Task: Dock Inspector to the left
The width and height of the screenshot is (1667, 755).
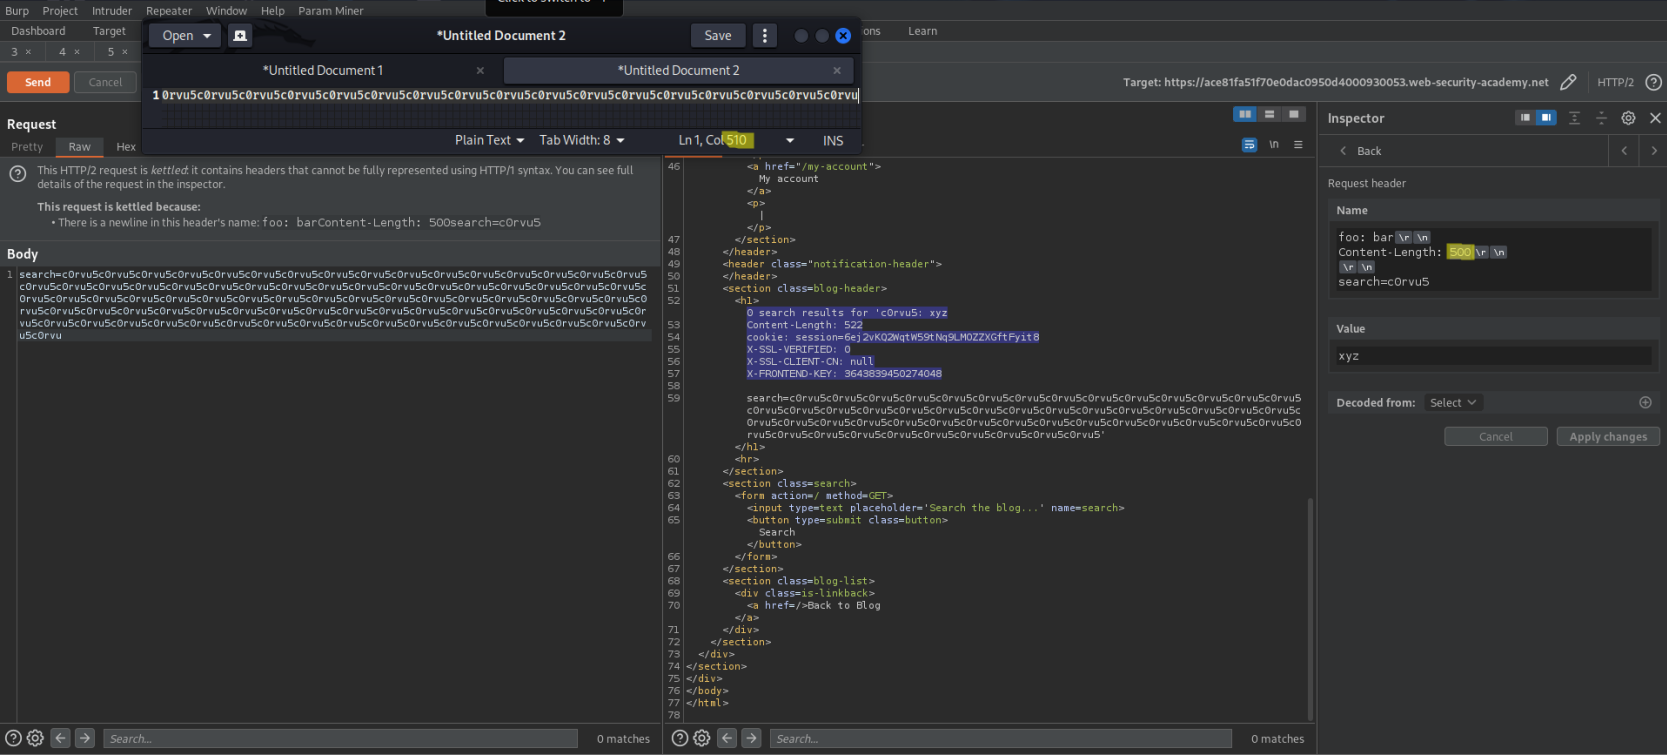Action: tap(1525, 118)
